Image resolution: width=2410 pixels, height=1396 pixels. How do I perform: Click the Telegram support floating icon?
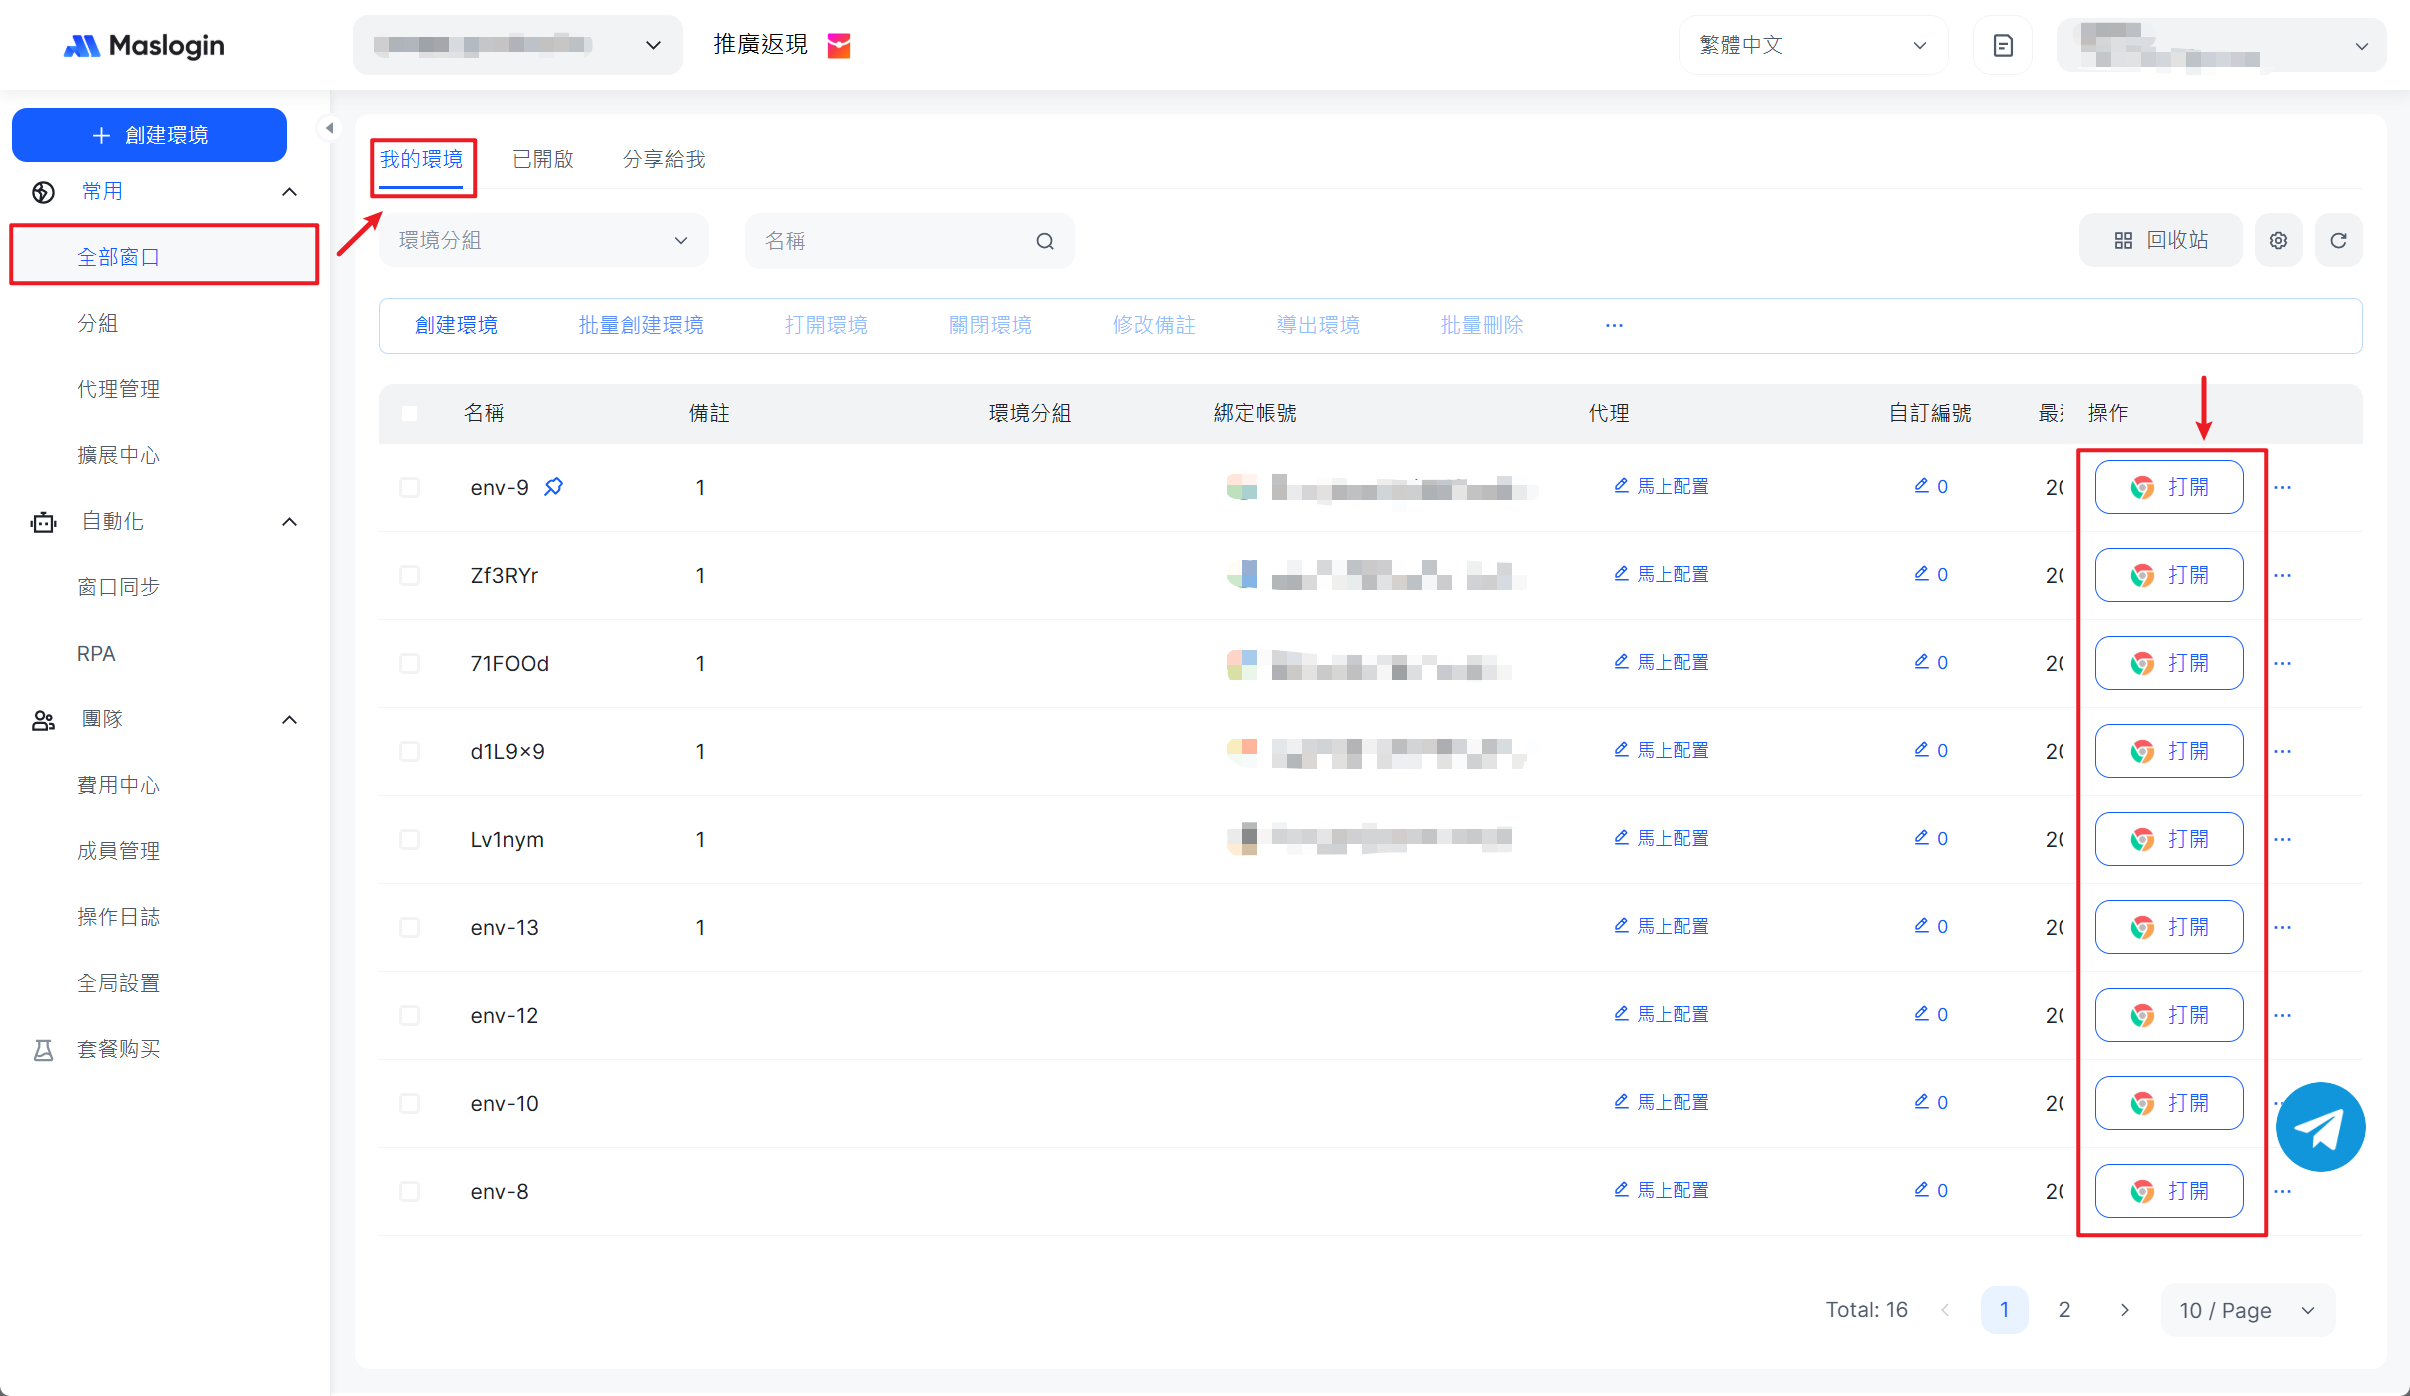[x=2319, y=1127]
